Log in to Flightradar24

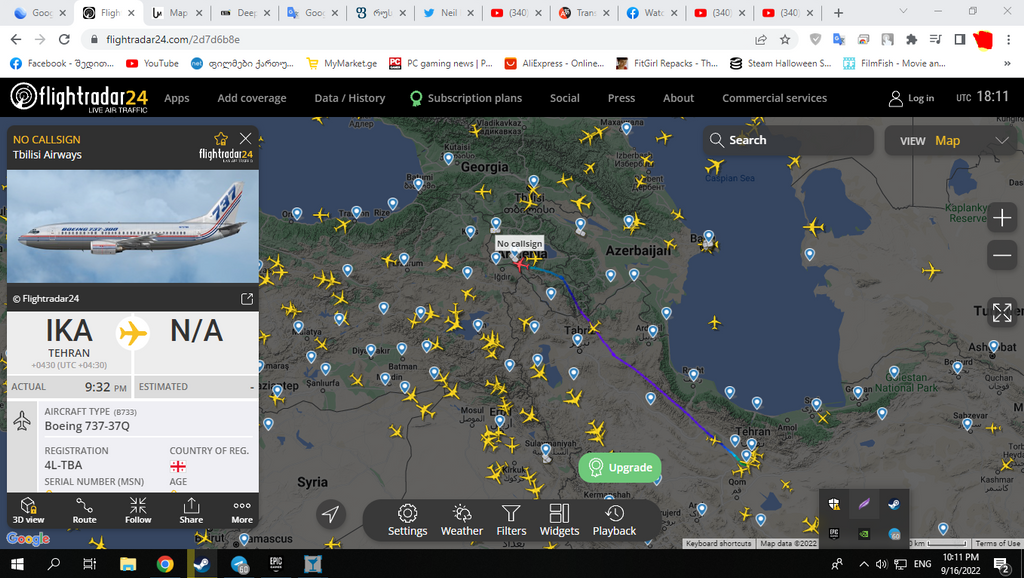click(x=911, y=98)
